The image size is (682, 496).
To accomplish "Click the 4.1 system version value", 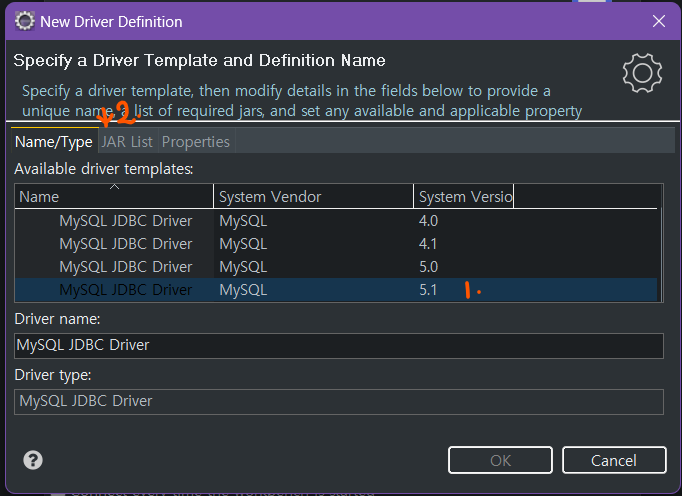I will [428, 244].
